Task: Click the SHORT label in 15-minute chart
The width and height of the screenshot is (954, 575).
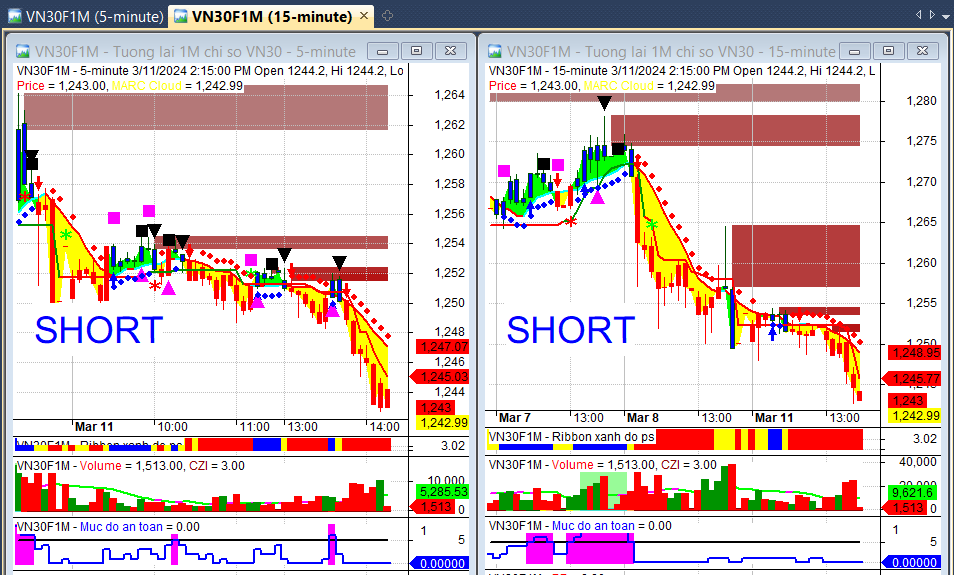Action: pyautogui.click(x=571, y=330)
